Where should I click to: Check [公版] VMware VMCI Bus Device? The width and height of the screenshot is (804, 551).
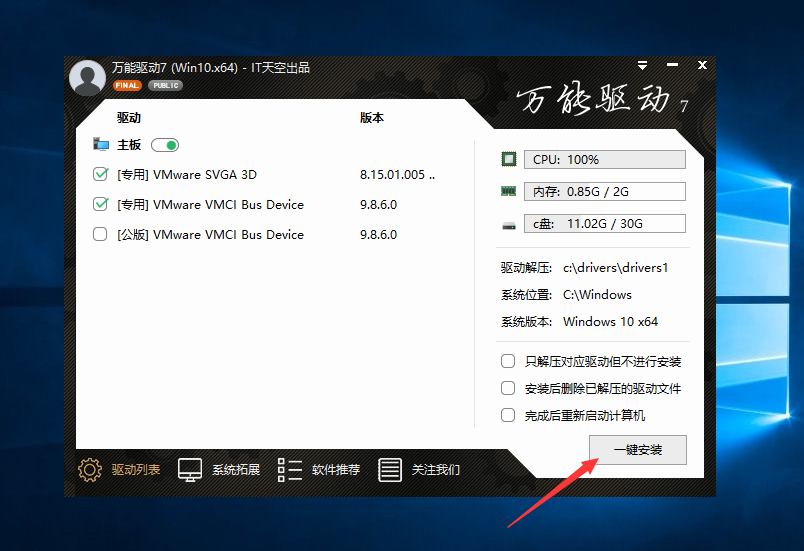pos(100,234)
